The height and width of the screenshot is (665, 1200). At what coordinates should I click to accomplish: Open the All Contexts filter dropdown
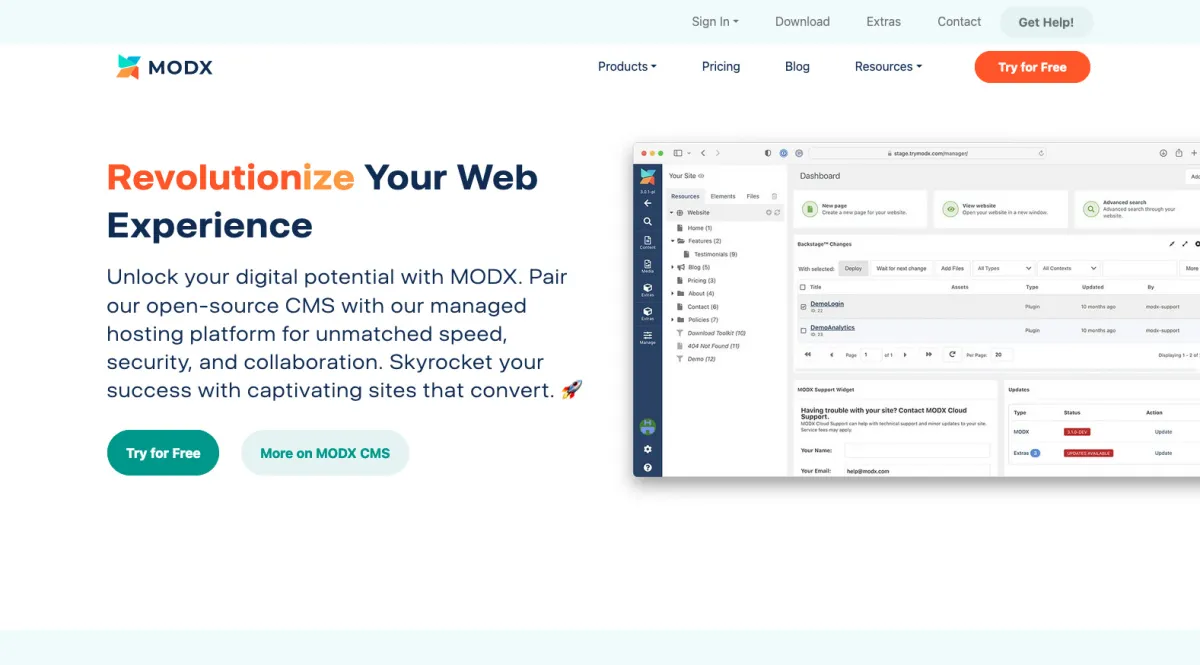1069,268
